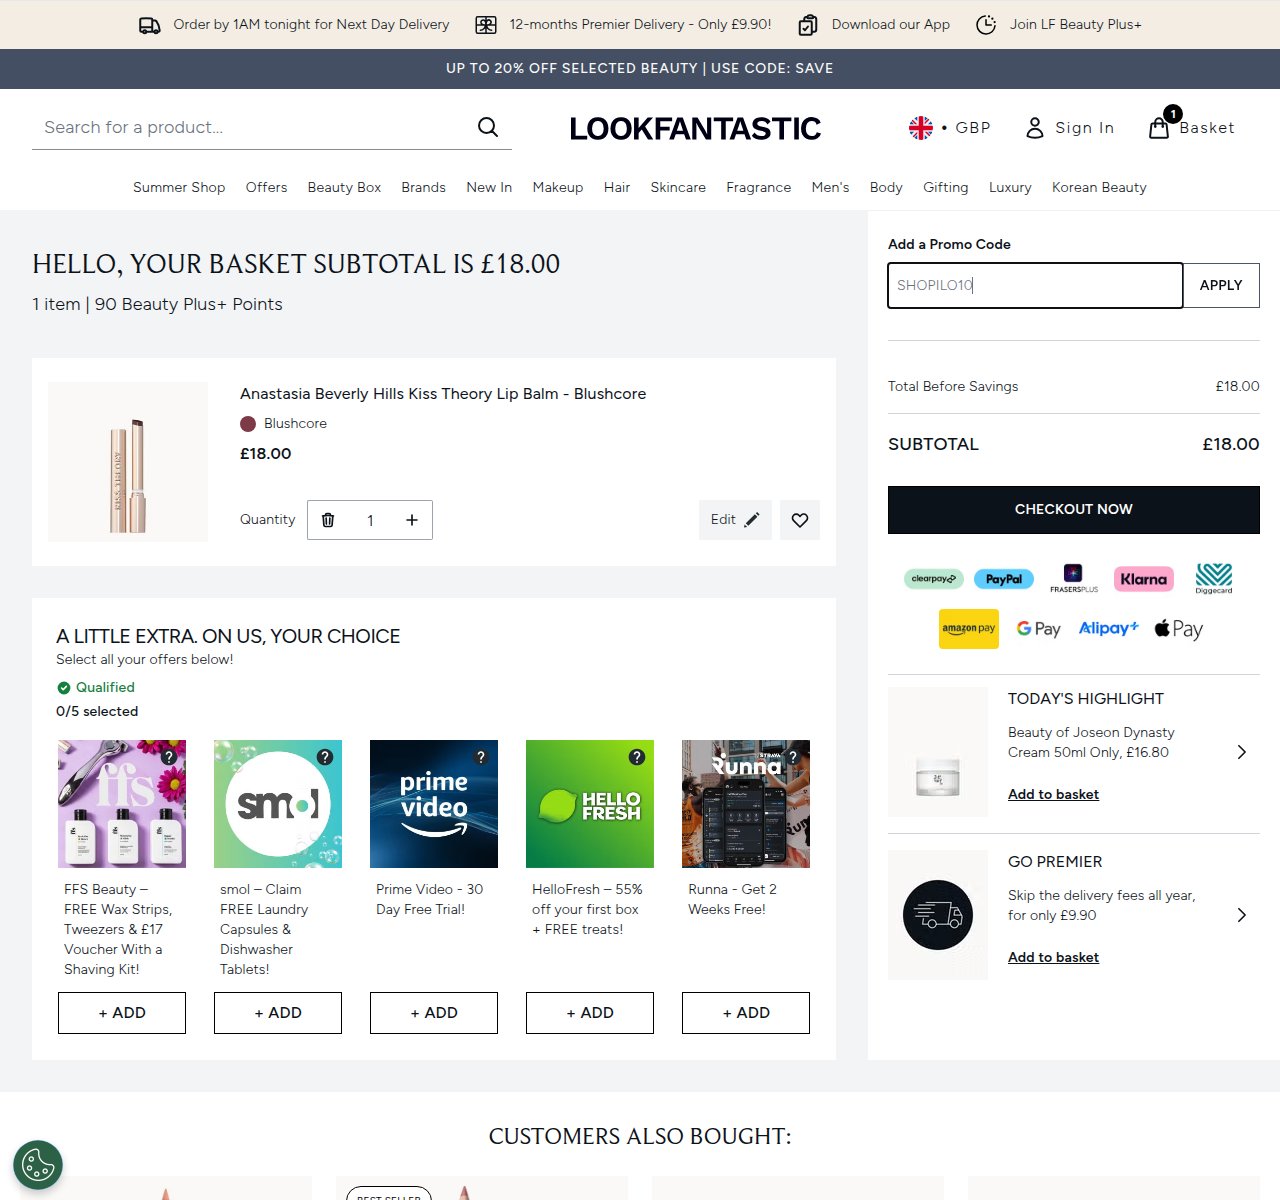Add Premier delivery to basket

(x=1053, y=957)
